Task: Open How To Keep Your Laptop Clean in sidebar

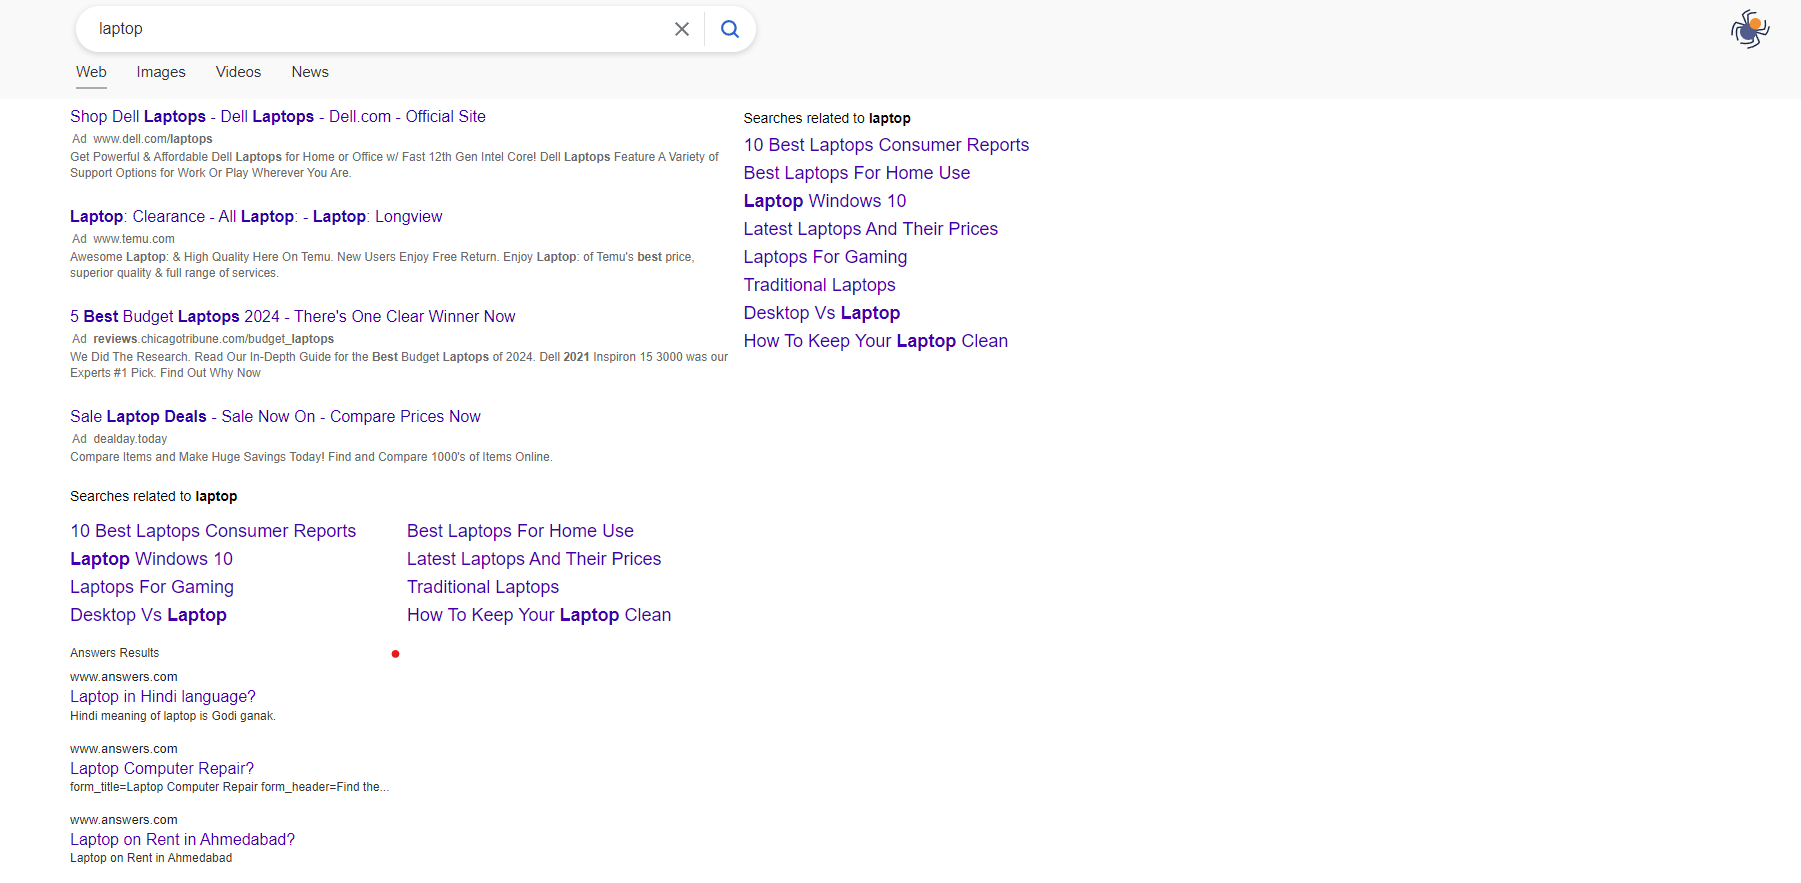Action: [x=875, y=341]
